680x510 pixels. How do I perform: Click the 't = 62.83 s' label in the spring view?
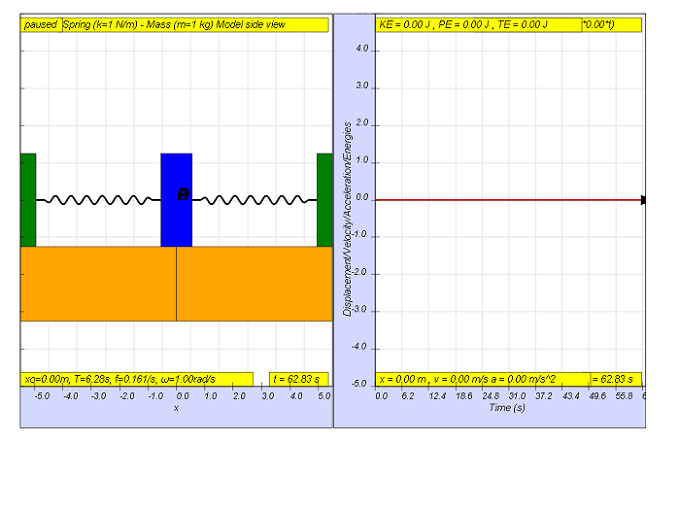click(x=298, y=379)
